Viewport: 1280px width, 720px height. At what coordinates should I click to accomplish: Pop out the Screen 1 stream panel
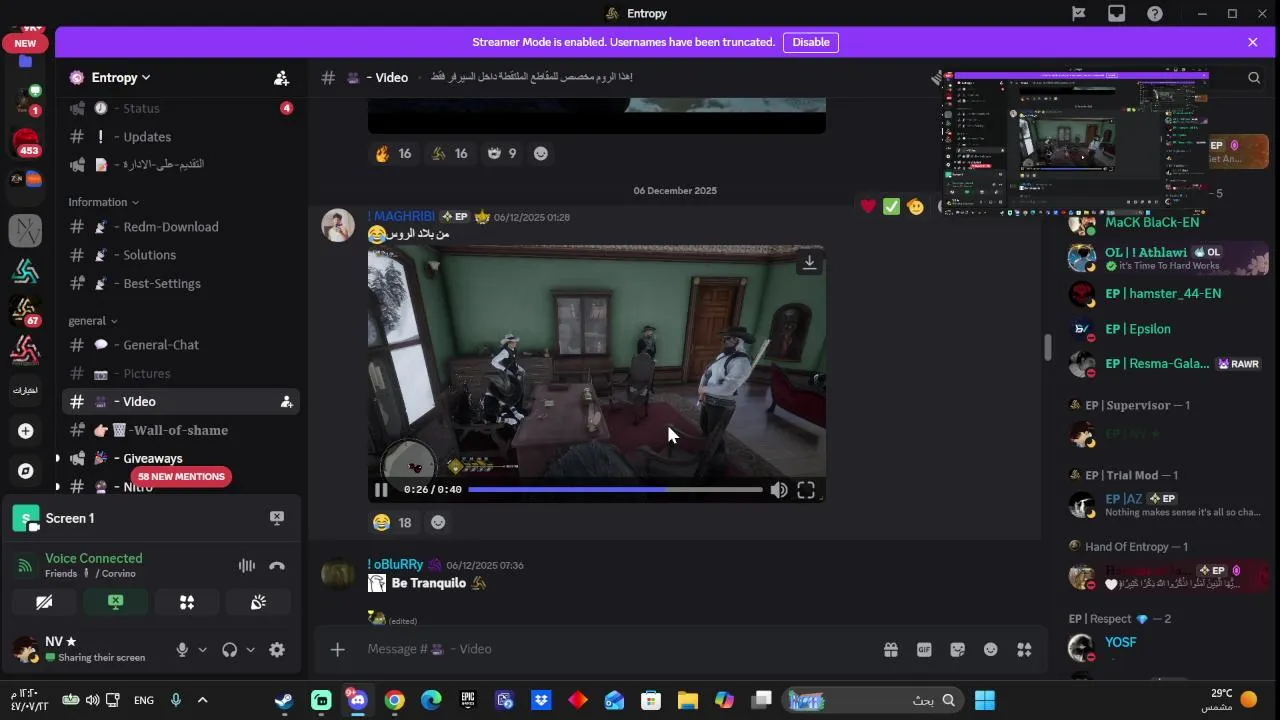click(277, 518)
